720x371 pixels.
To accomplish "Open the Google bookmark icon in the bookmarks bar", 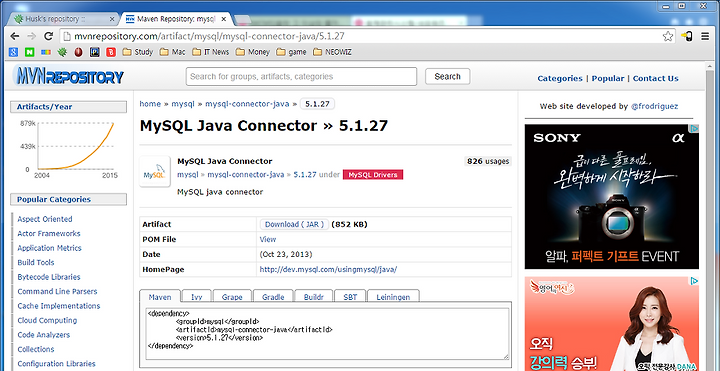I will click(13, 52).
